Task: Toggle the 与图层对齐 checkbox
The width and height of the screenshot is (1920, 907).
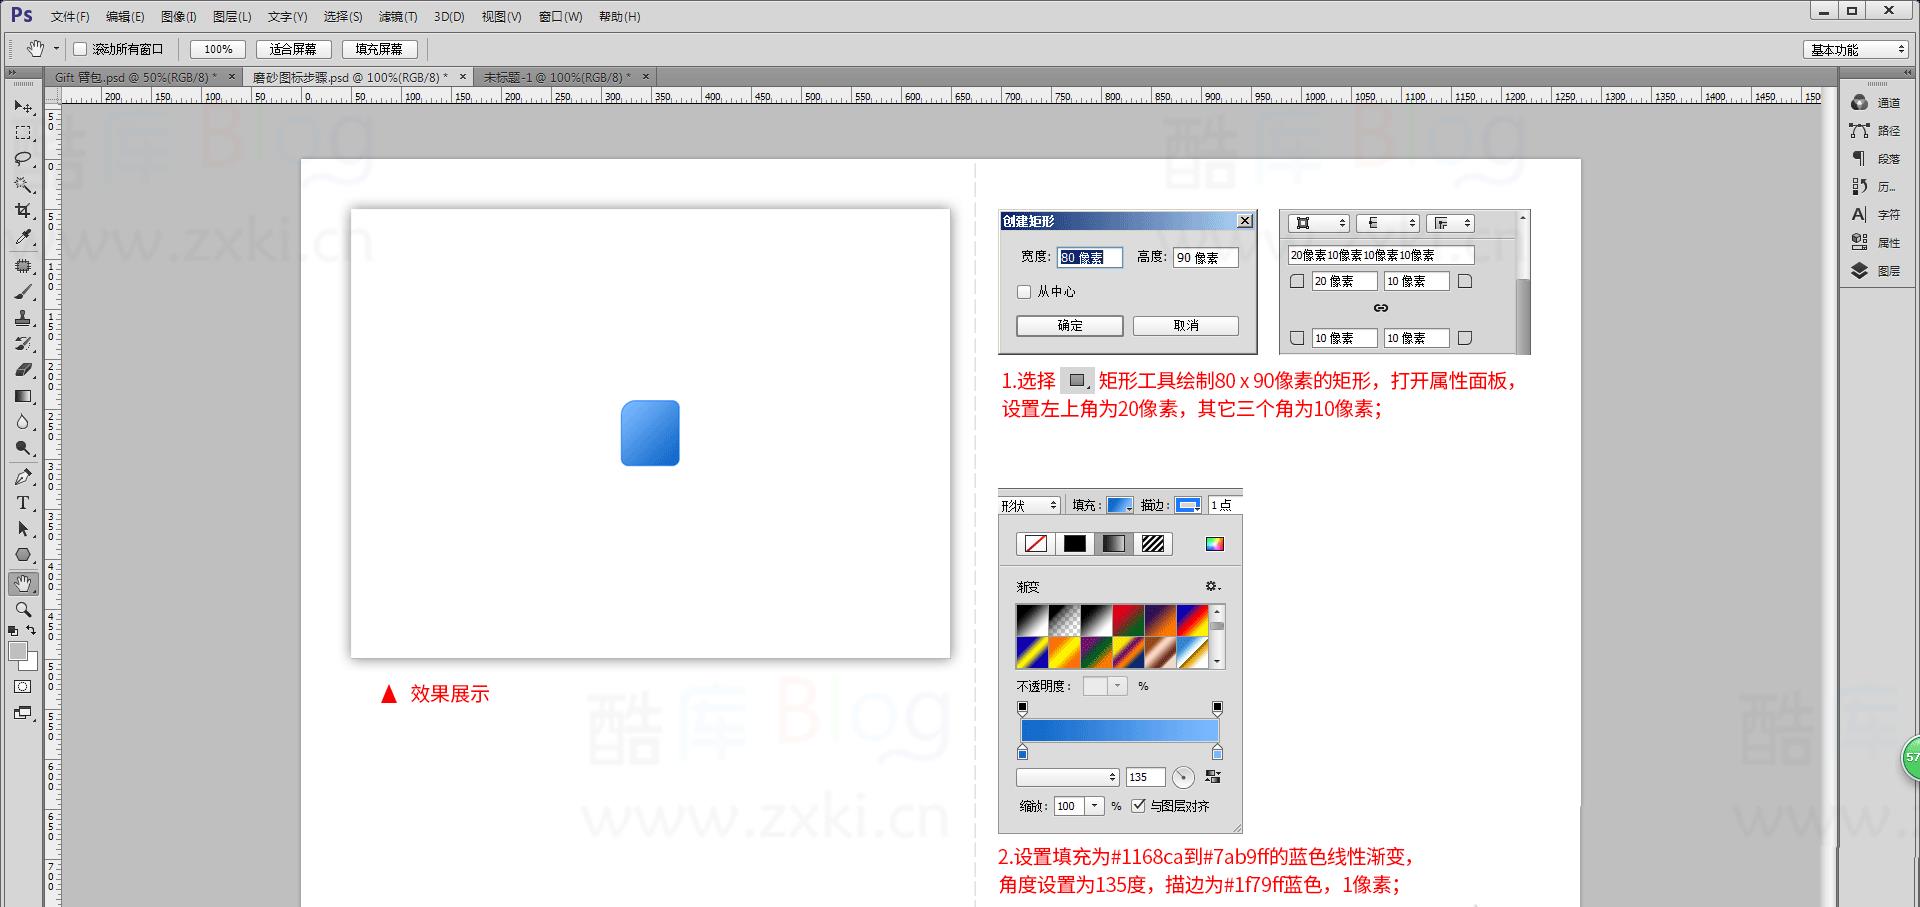Action: pos(1140,805)
